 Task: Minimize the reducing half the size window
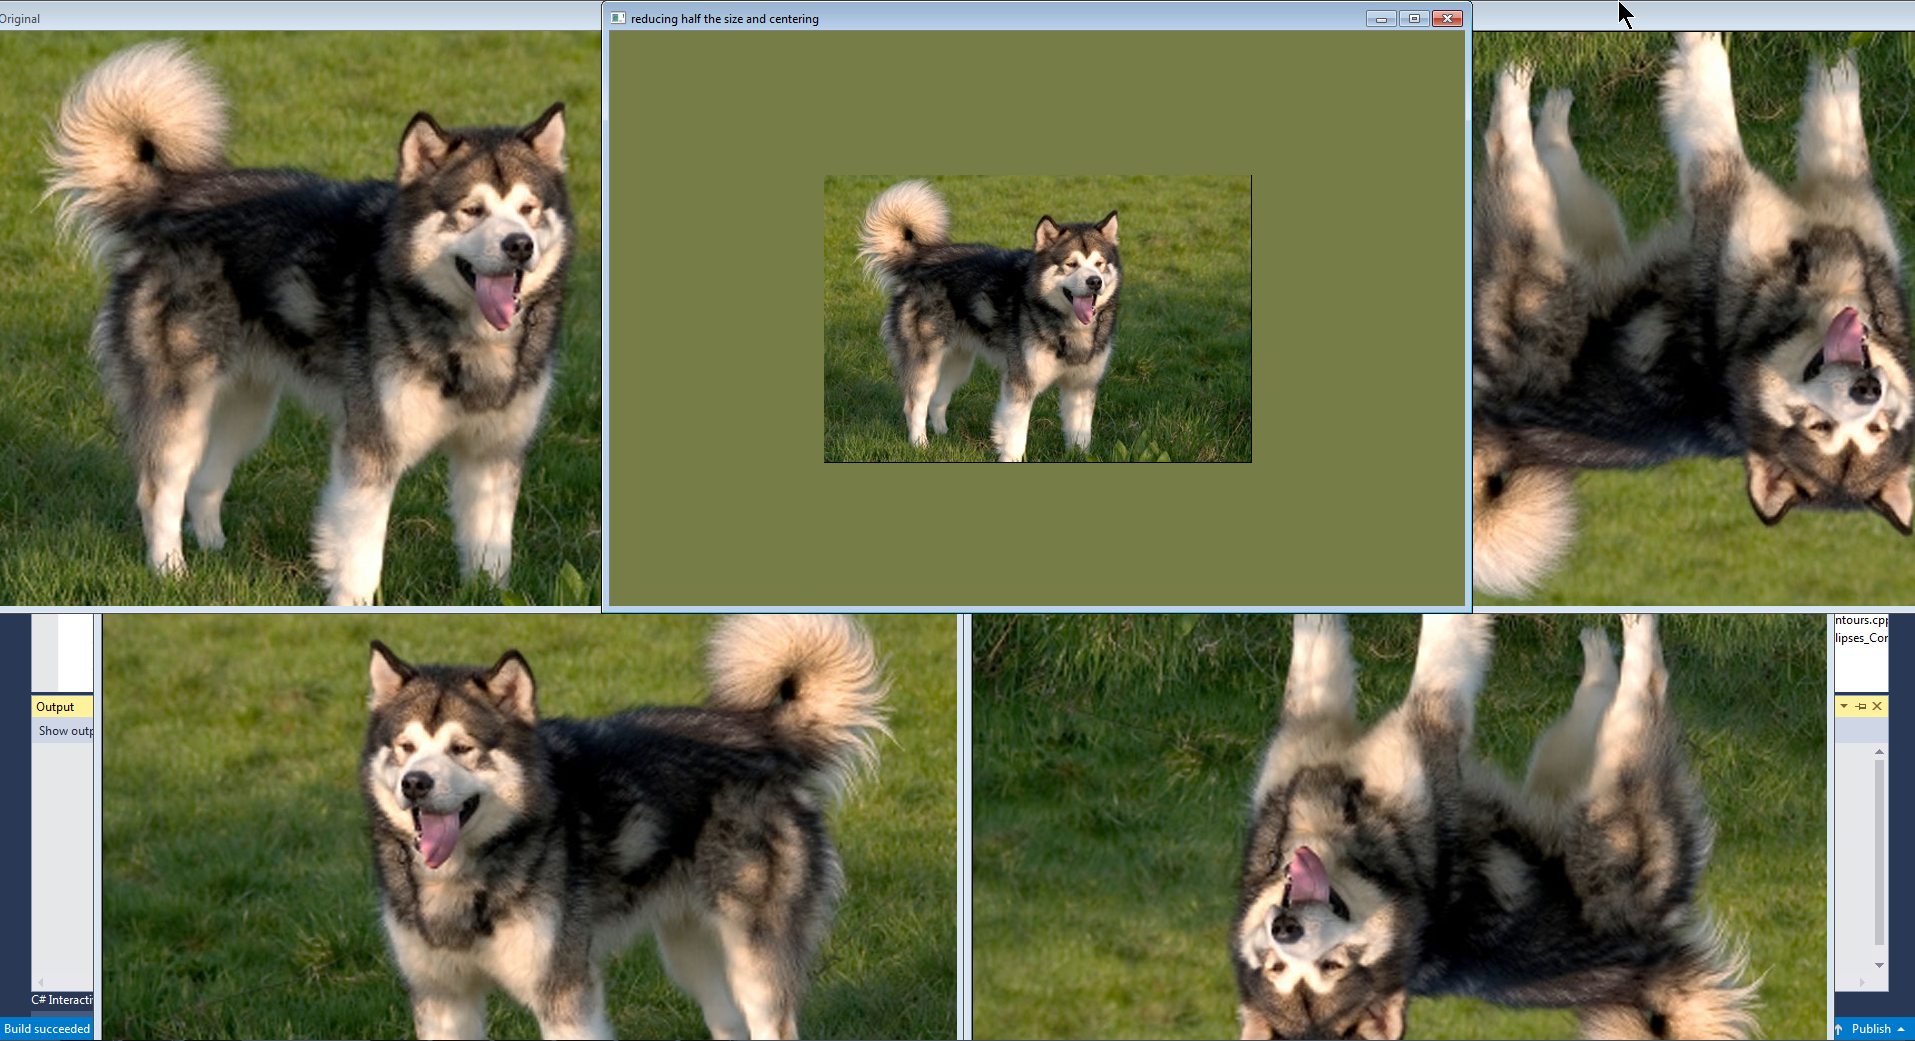pos(1381,19)
